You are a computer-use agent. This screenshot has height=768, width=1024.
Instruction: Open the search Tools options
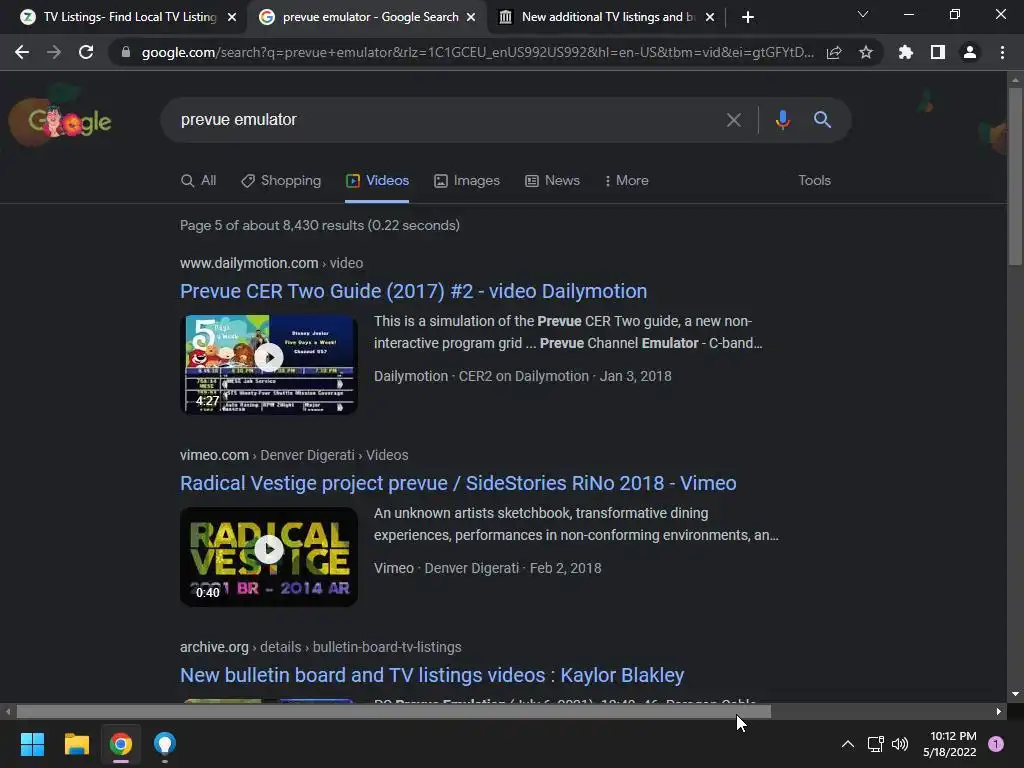814,180
